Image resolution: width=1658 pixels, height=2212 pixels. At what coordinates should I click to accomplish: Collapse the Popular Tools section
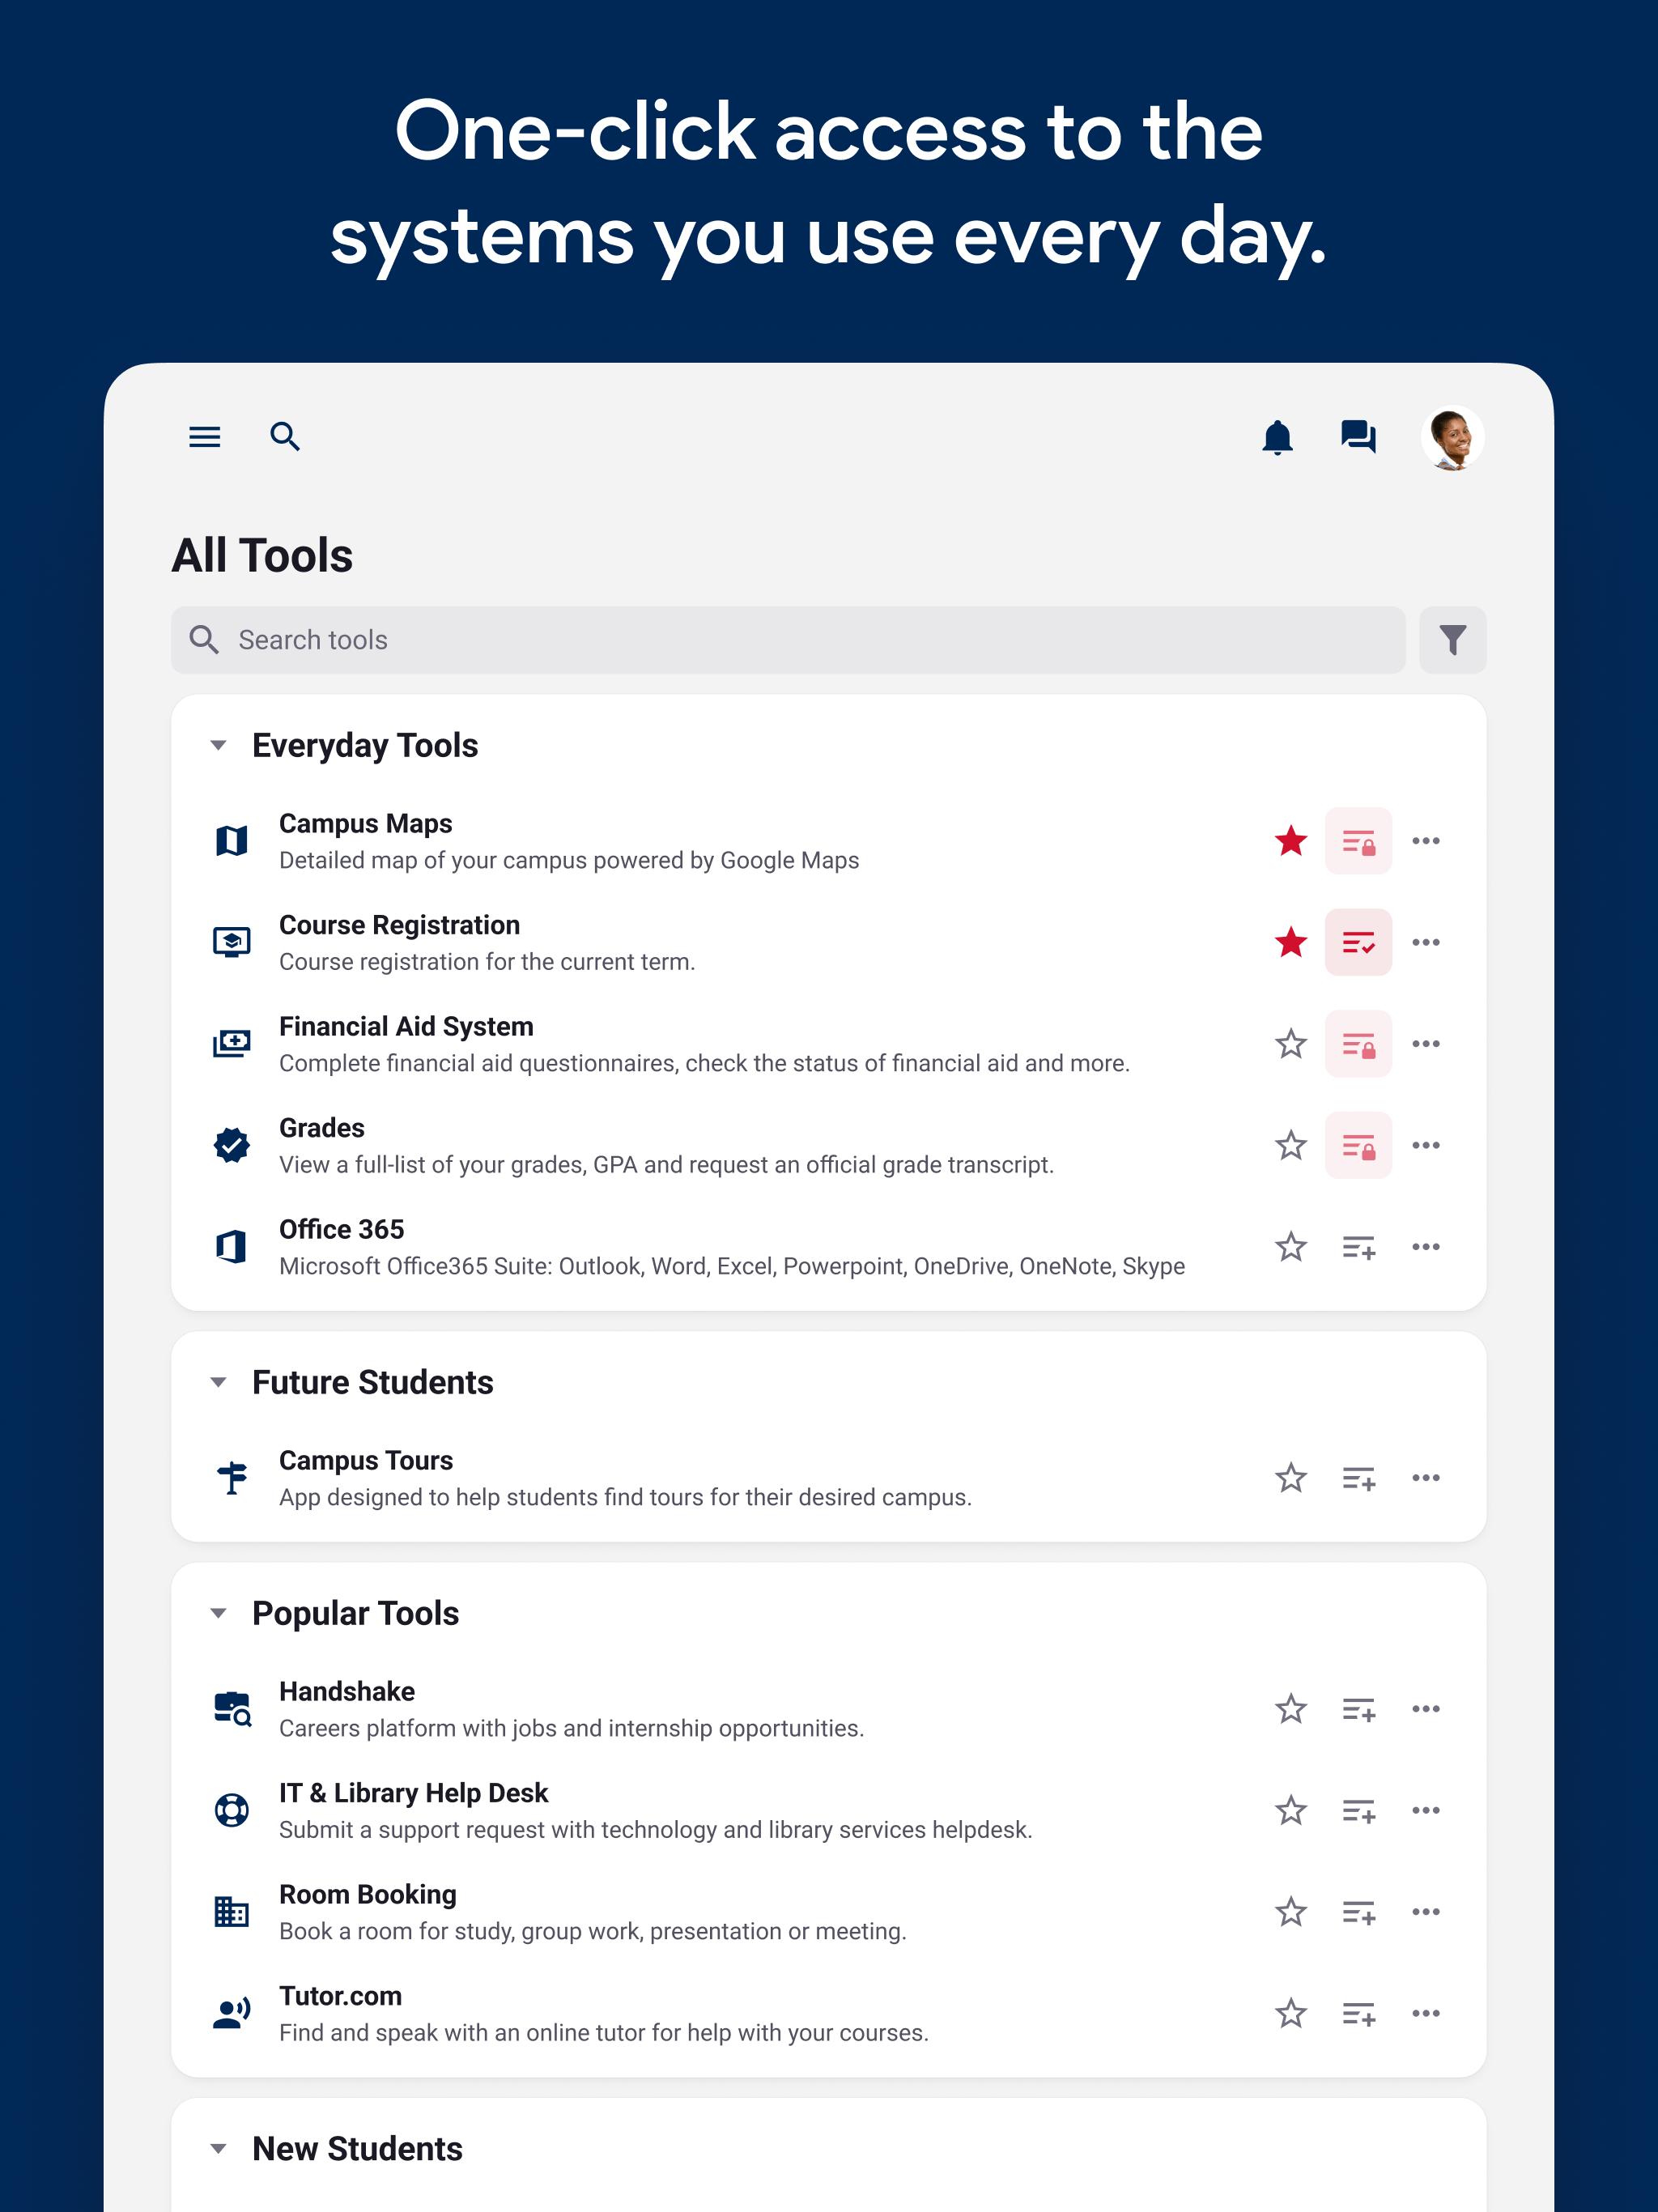tap(218, 1613)
